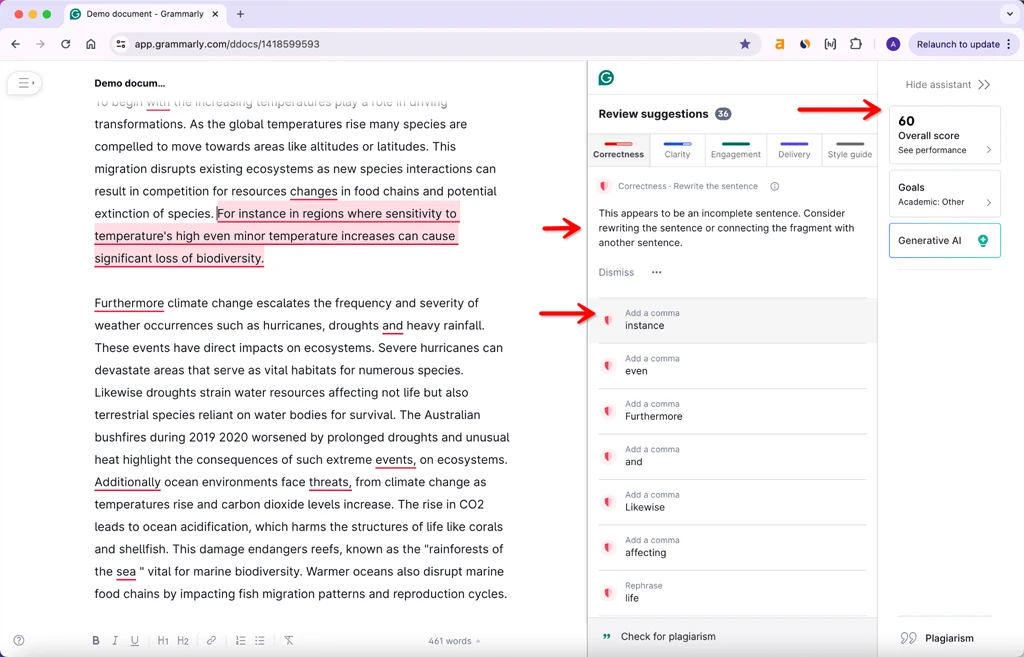Viewport: 1024px width, 657px height.
Task: Open 'Add a comma Furthermore' suggestion
Action: [x=732, y=411]
